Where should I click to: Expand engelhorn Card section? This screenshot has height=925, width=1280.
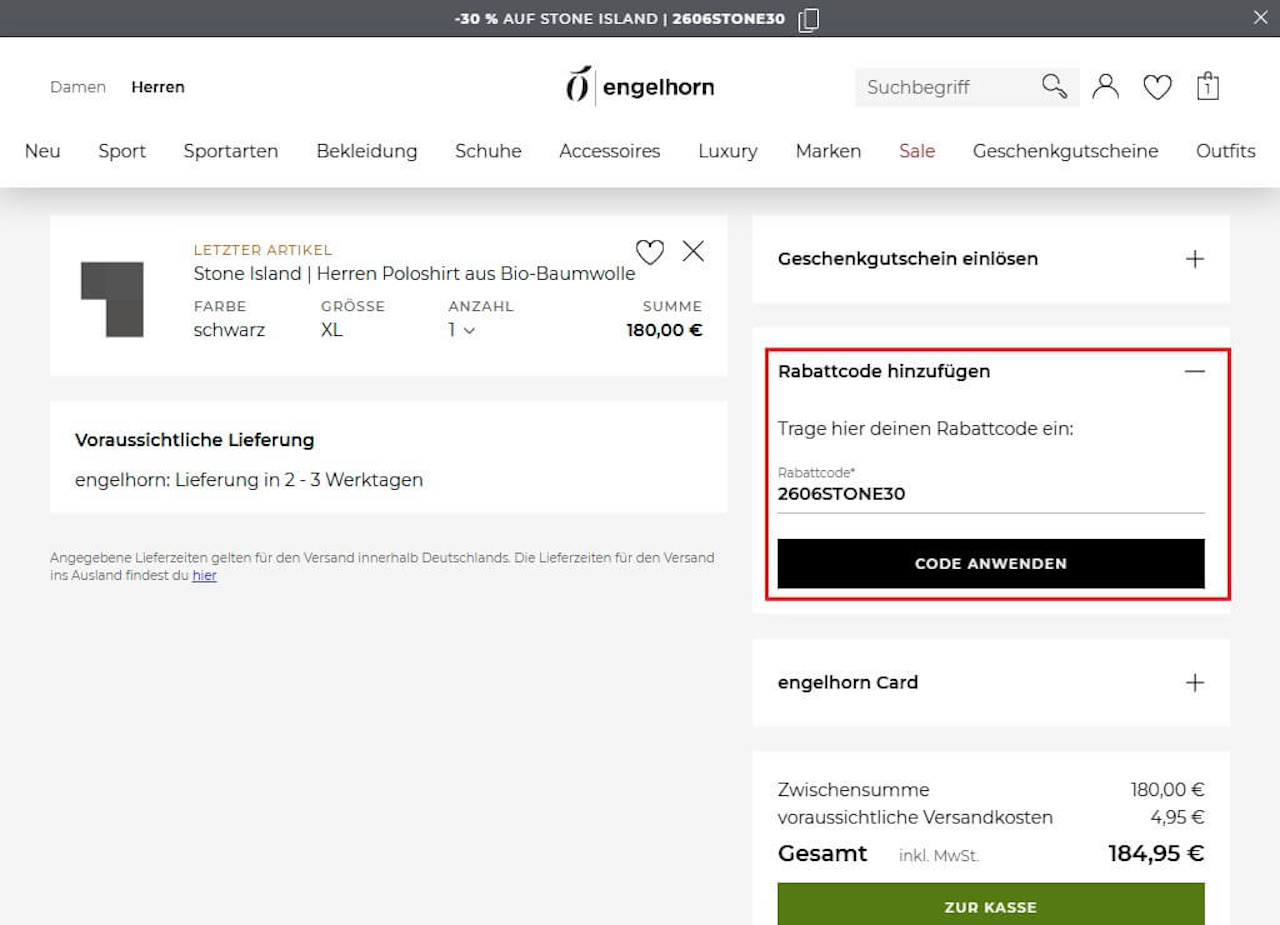coord(1194,683)
